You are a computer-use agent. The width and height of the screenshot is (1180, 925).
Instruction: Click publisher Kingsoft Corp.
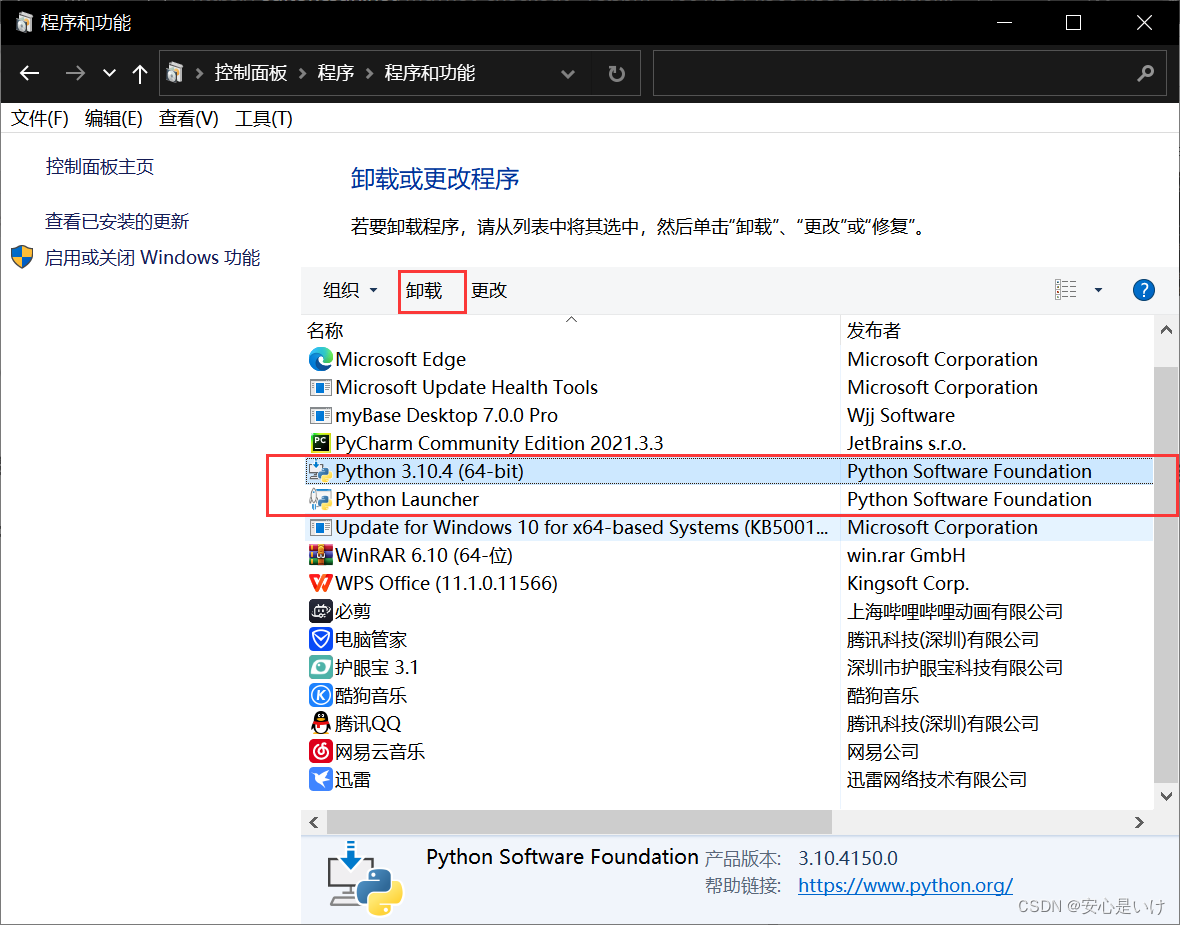(908, 583)
